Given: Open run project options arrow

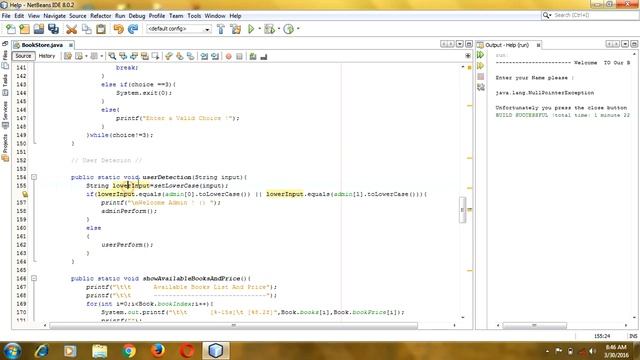Looking at the screenshot, I should click(x=260, y=29).
